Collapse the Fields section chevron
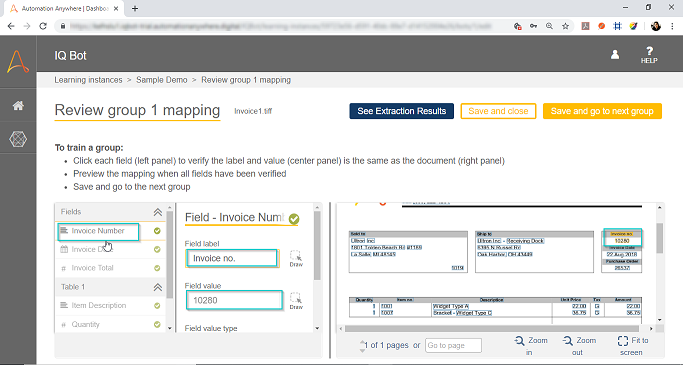Image resolution: width=683 pixels, height=365 pixels. click(158, 212)
